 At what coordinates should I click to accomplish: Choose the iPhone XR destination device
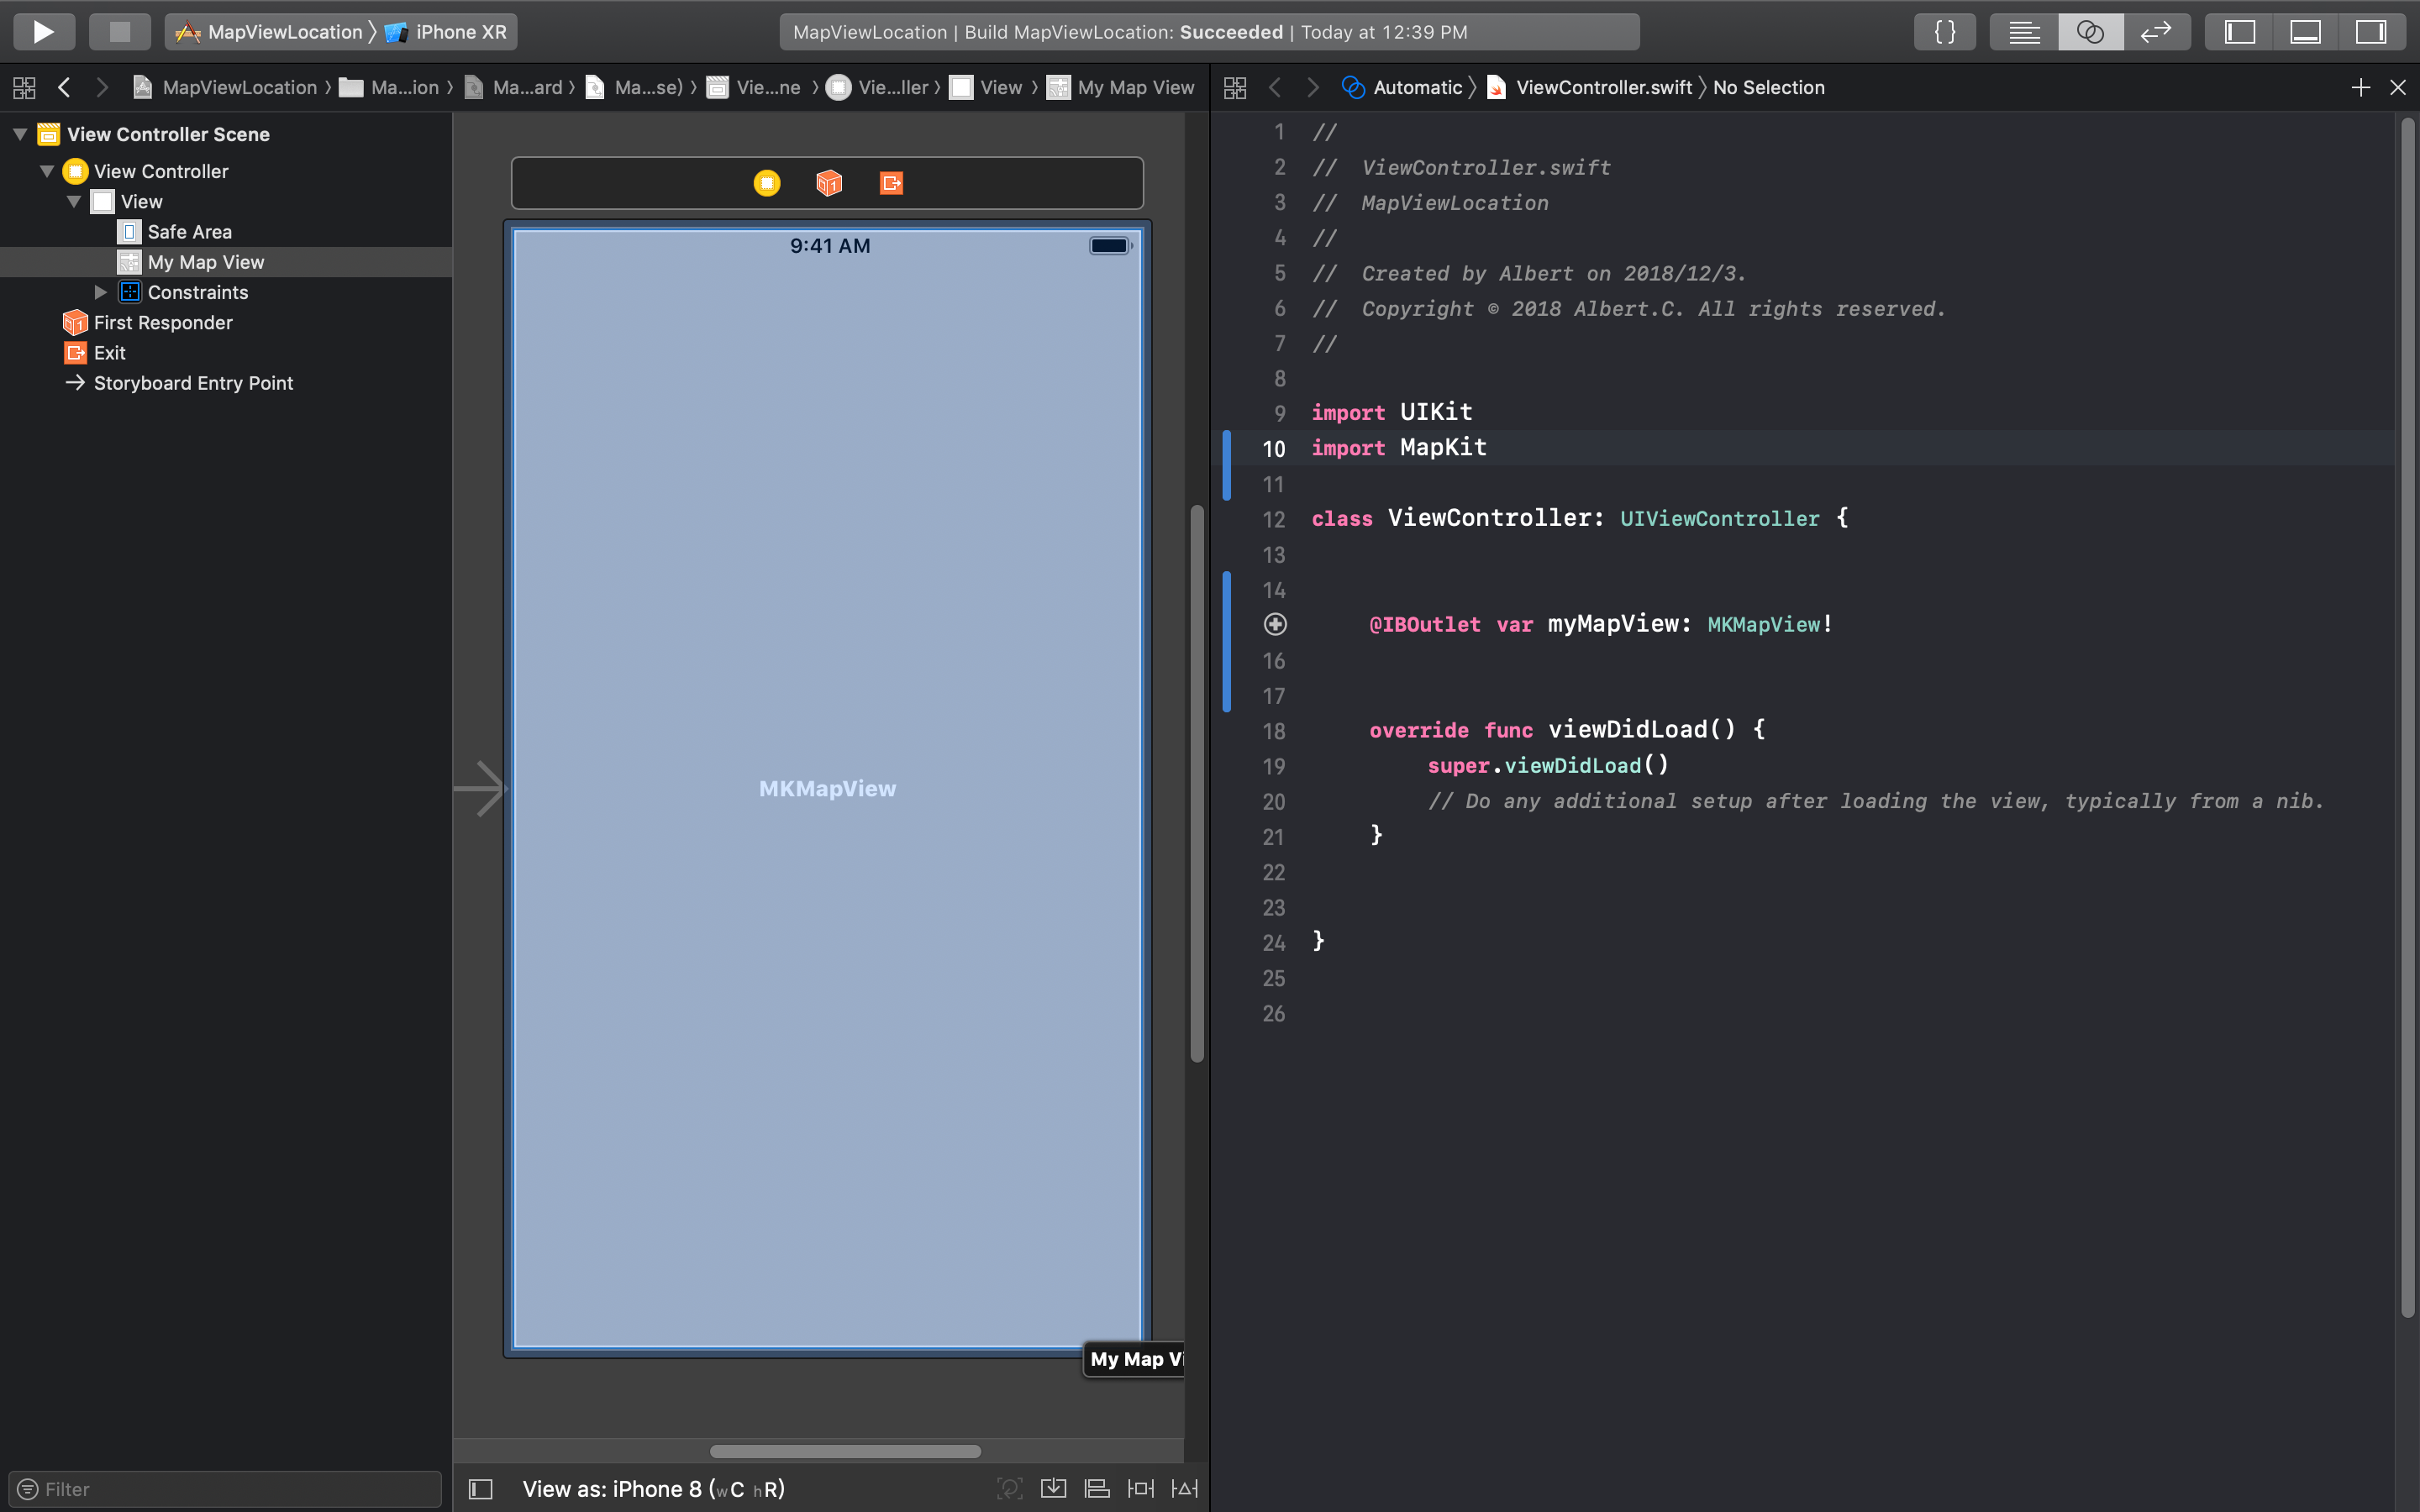(x=446, y=32)
